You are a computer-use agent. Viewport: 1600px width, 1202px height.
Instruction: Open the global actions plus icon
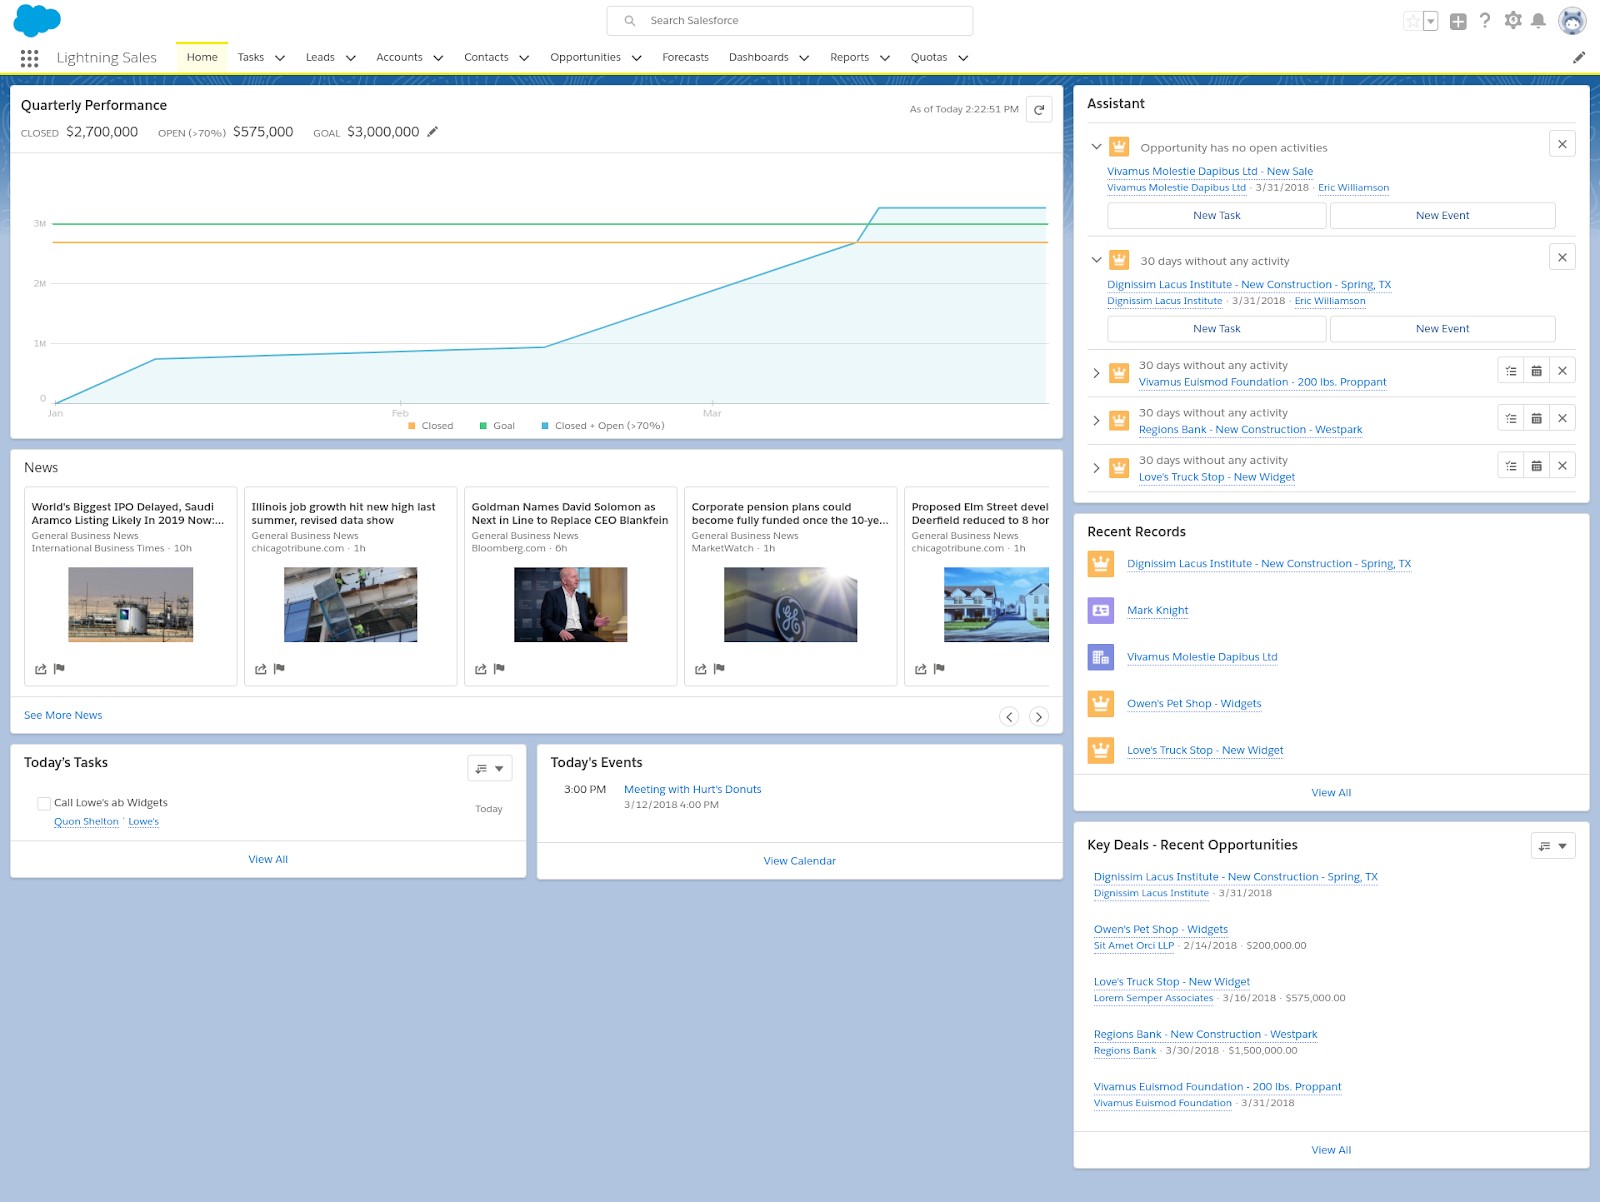click(x=1458, y=21)
